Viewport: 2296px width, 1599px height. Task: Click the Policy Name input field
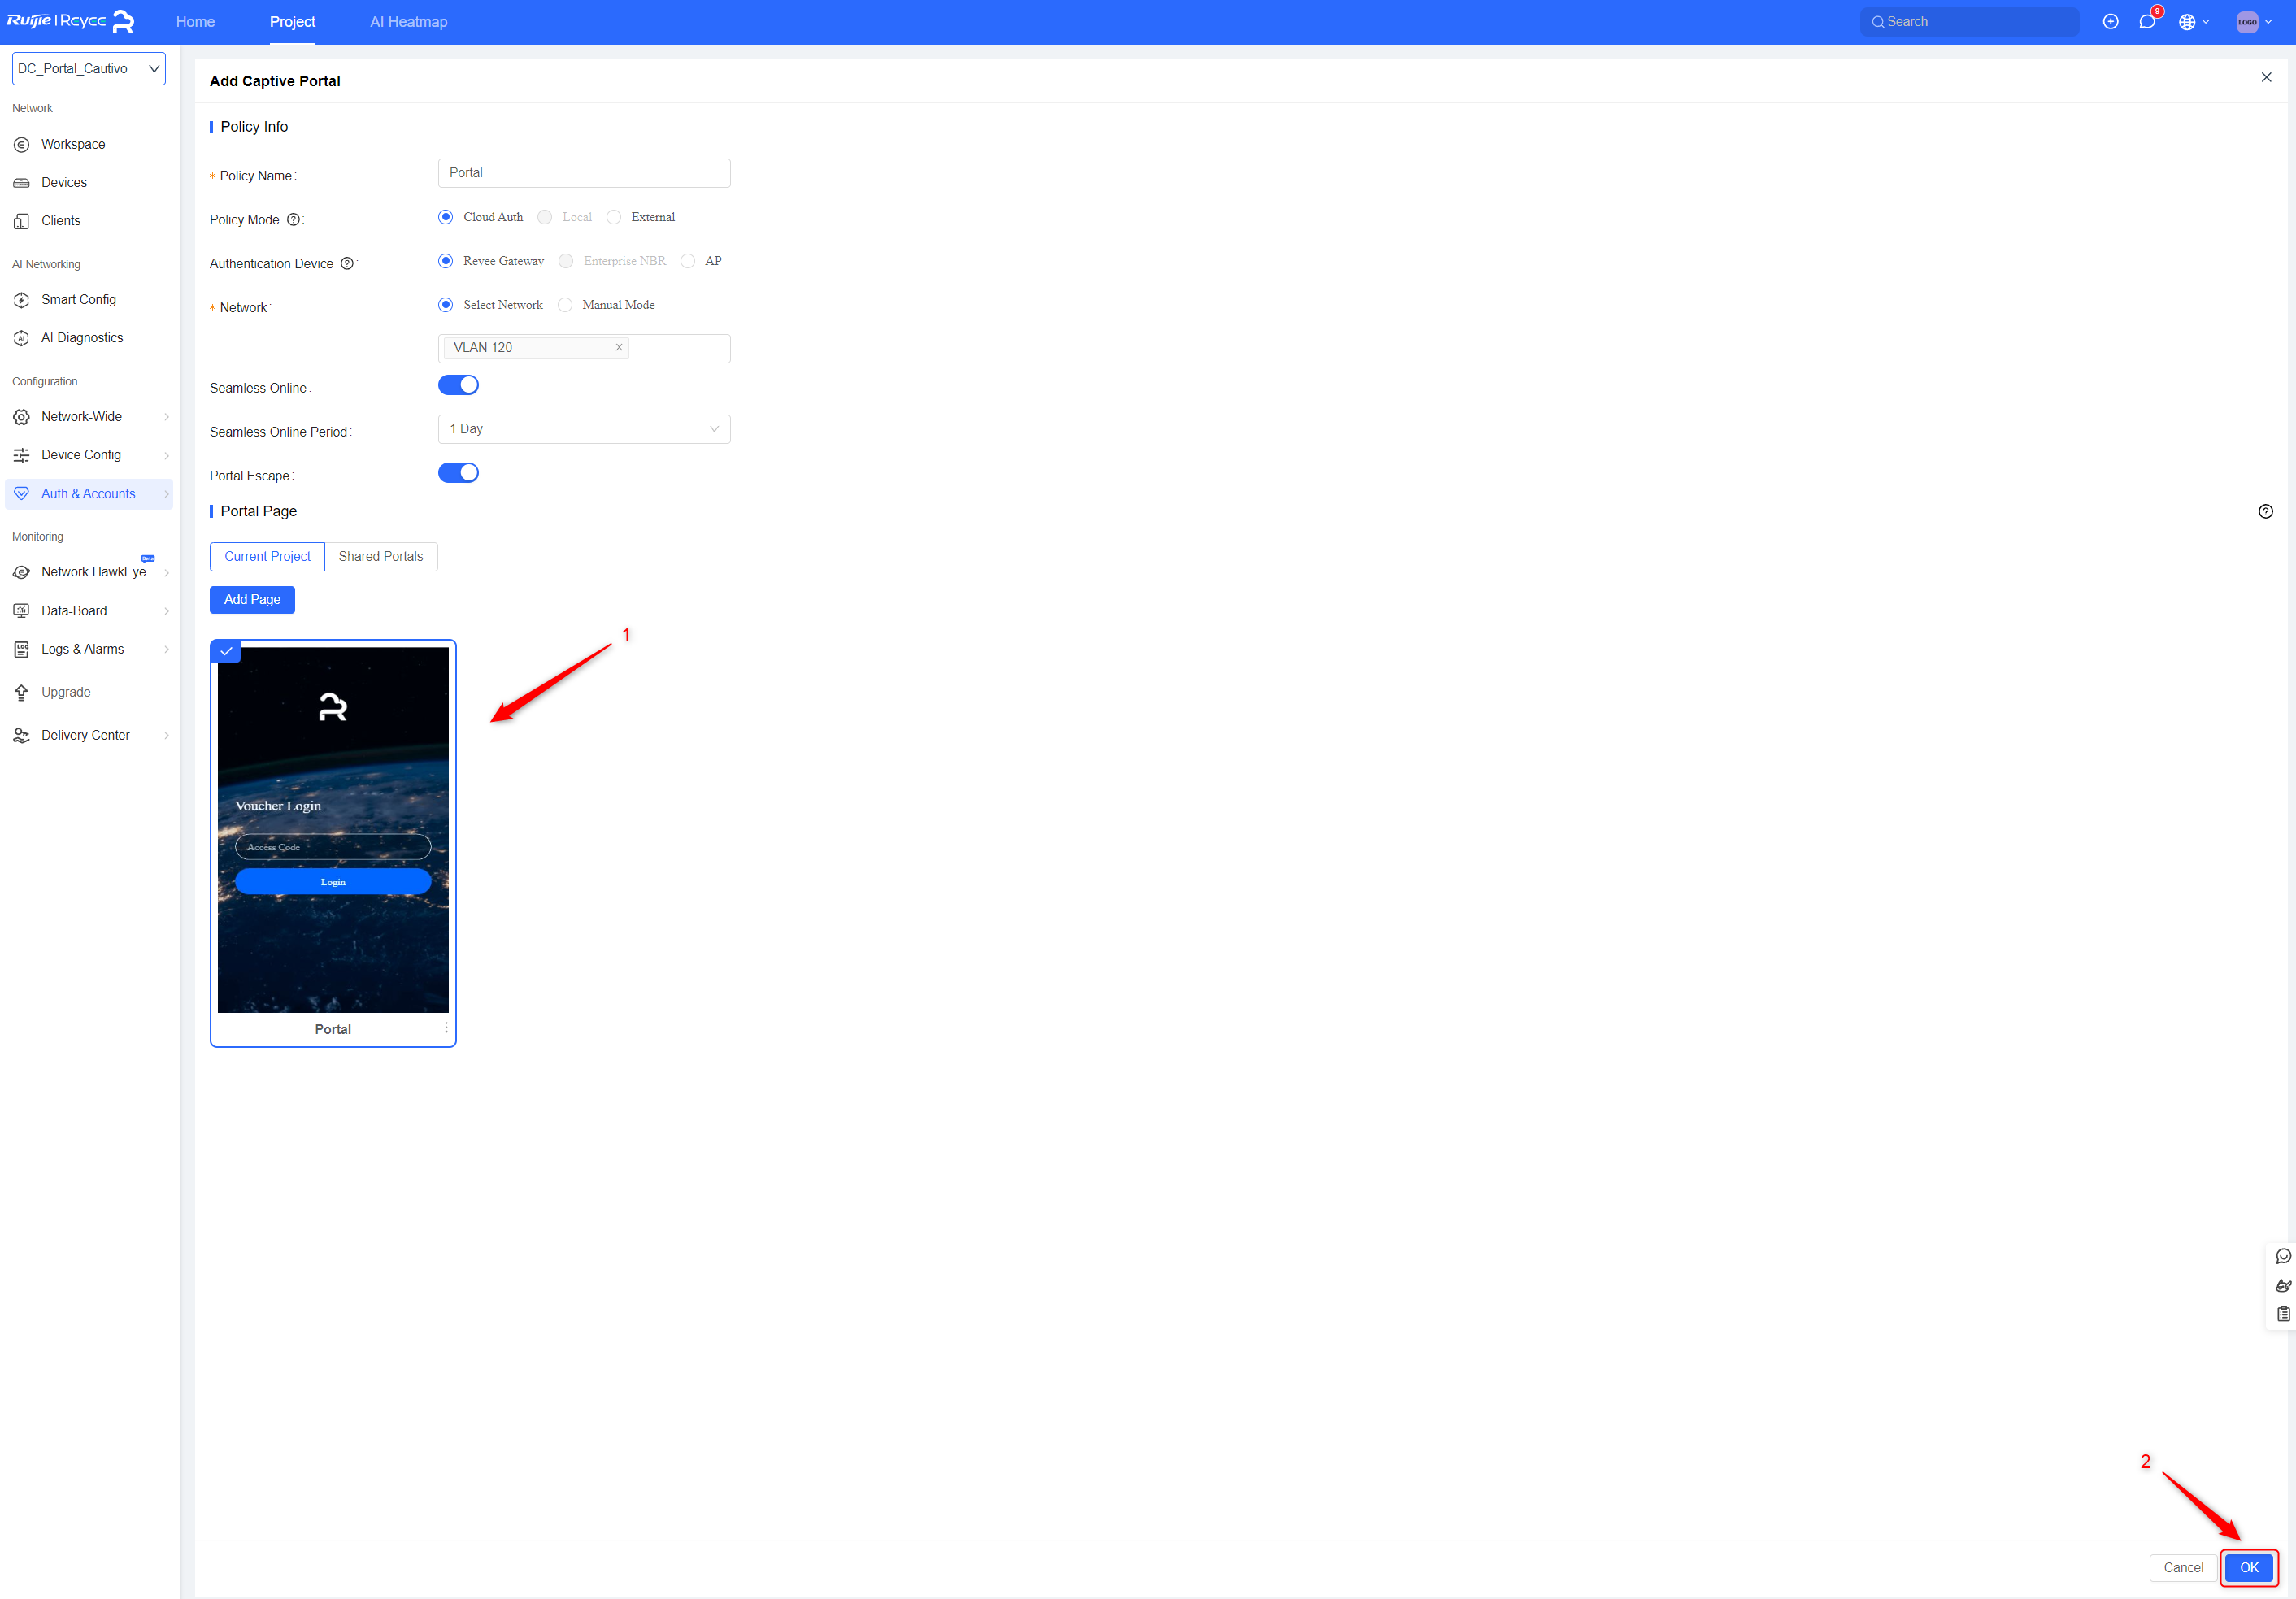point(584,173)
